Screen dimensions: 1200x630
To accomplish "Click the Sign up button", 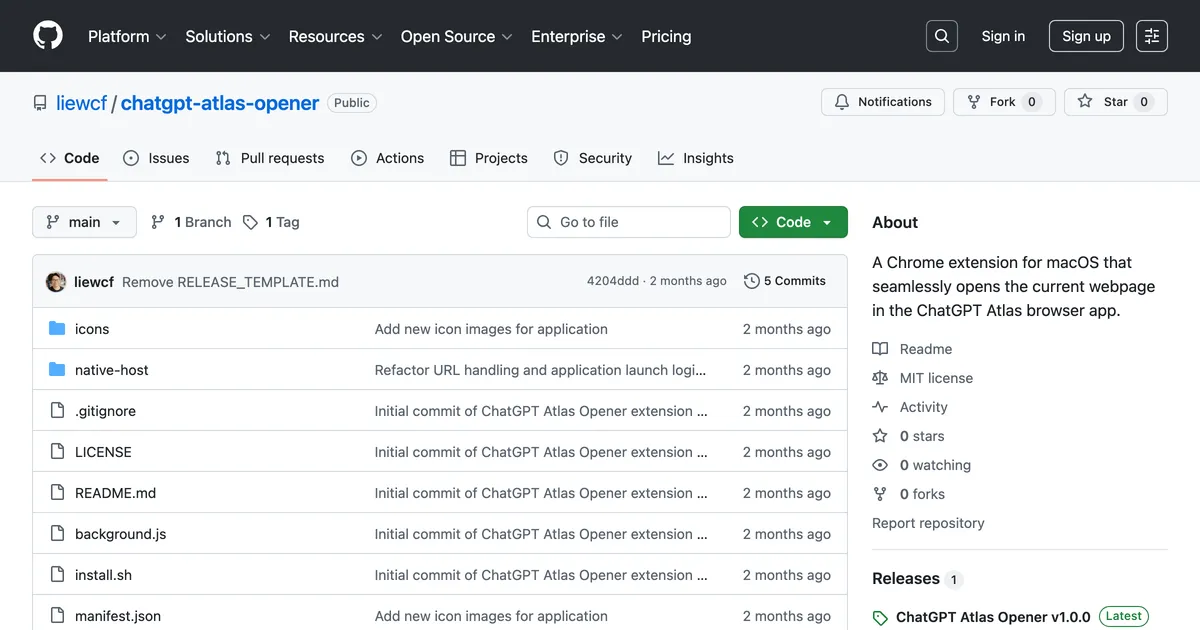I will click(x=1086, y=35).
